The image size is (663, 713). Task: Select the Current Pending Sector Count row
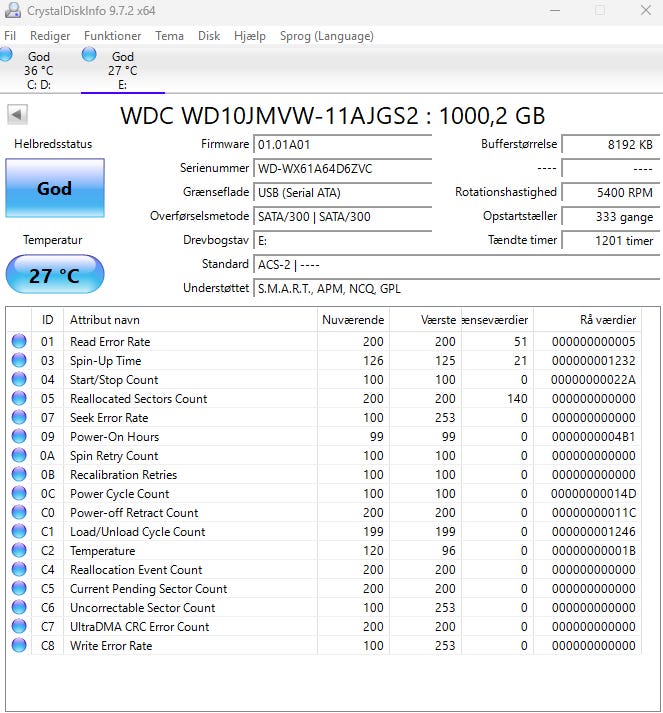coord(148,589)
